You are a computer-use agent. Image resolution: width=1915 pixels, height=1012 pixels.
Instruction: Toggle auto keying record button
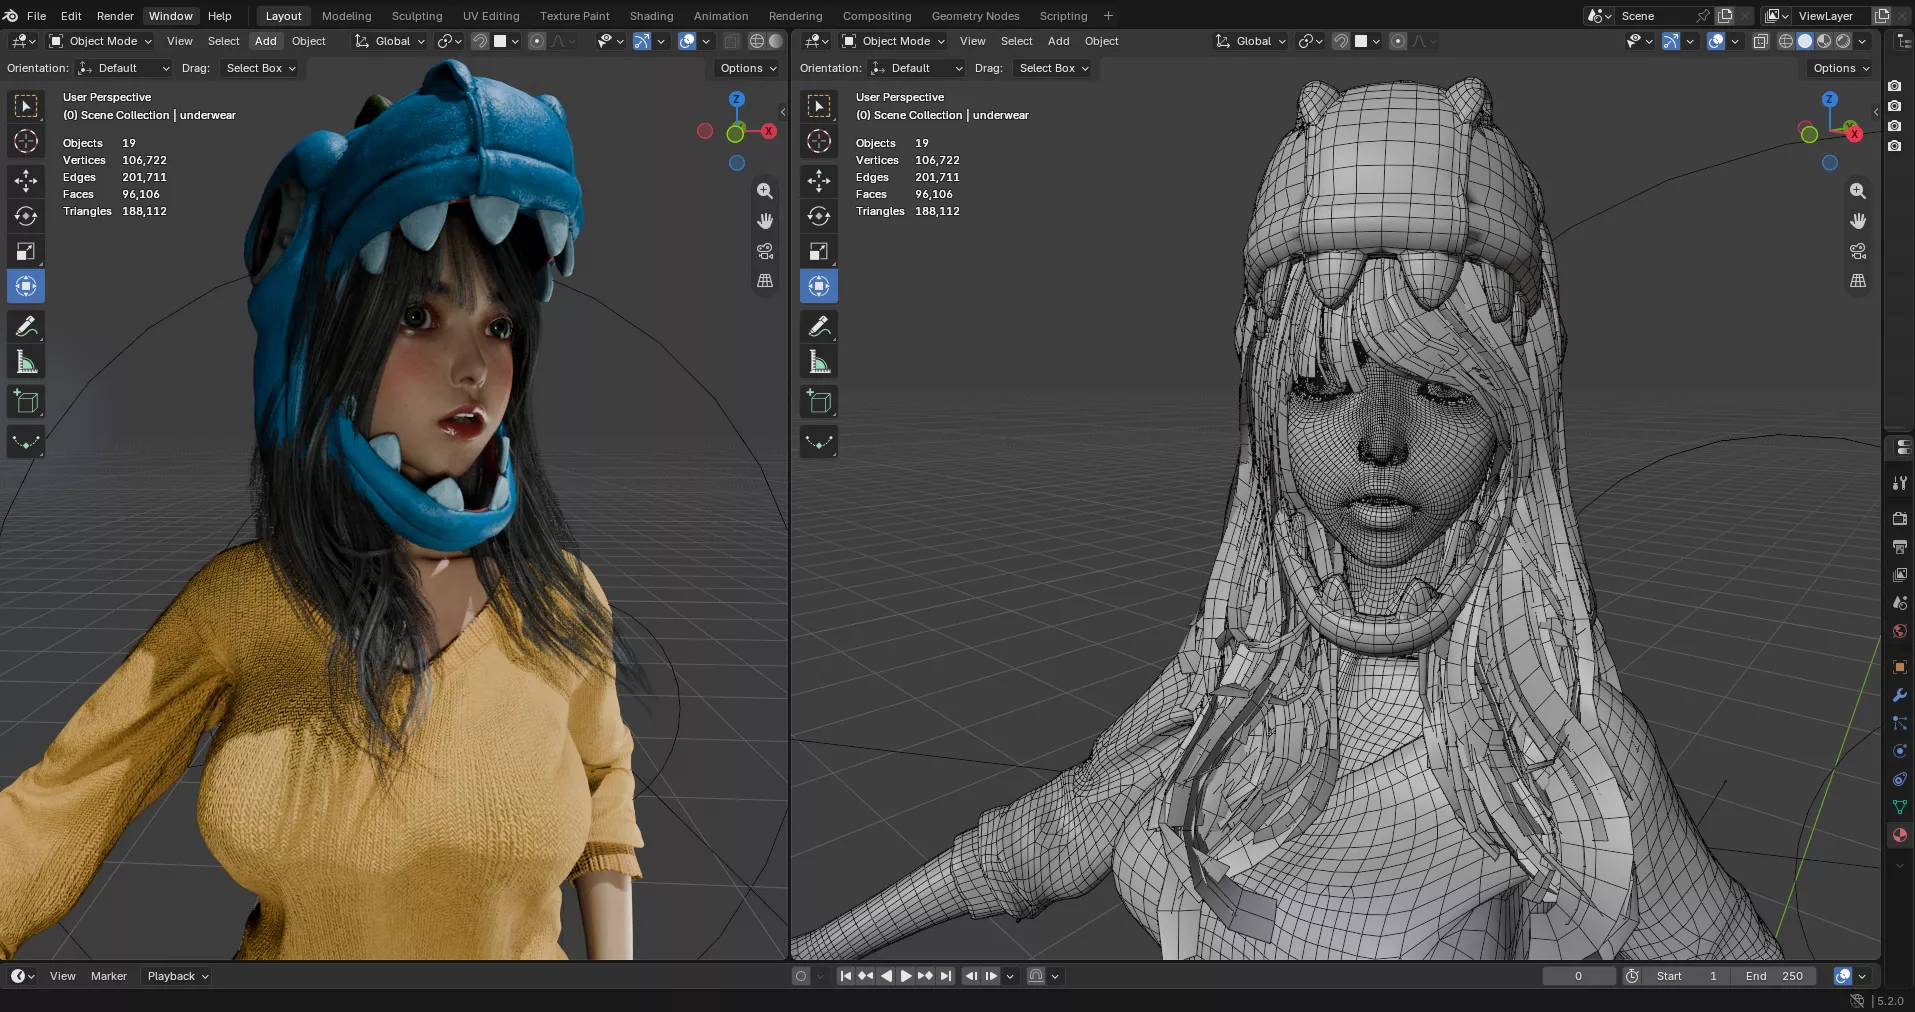click(x=801, y=976)
